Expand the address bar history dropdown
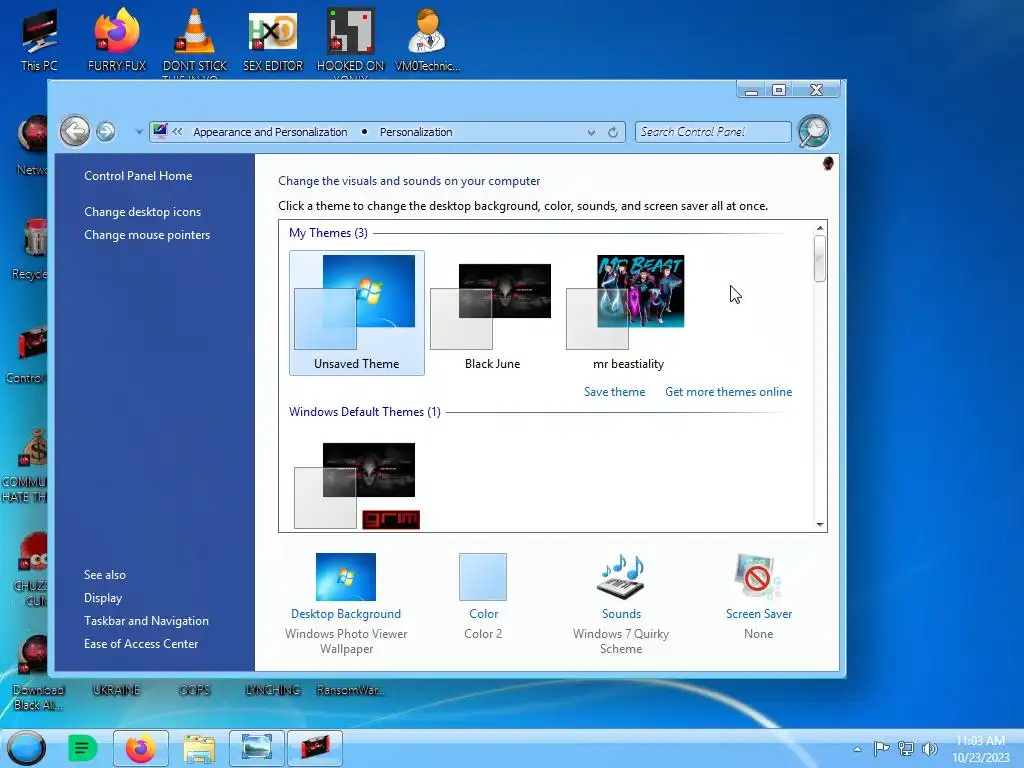This screenshot has height=768, width=1024. [591, 133]
